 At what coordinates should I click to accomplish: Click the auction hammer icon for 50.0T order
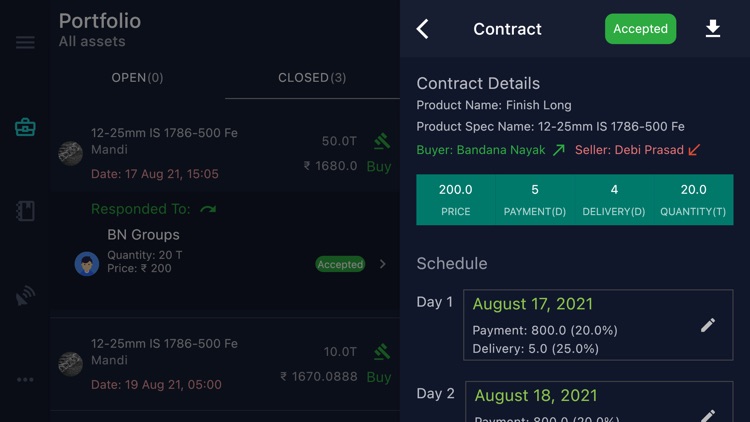tap(381, 141)
